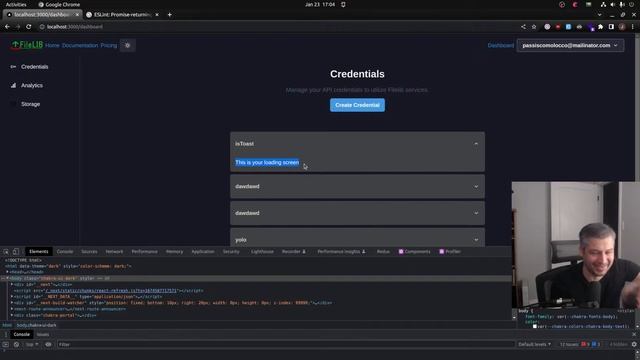
Task: Click the 'This is your loading screen' text
Action: [x=267, y=162]
